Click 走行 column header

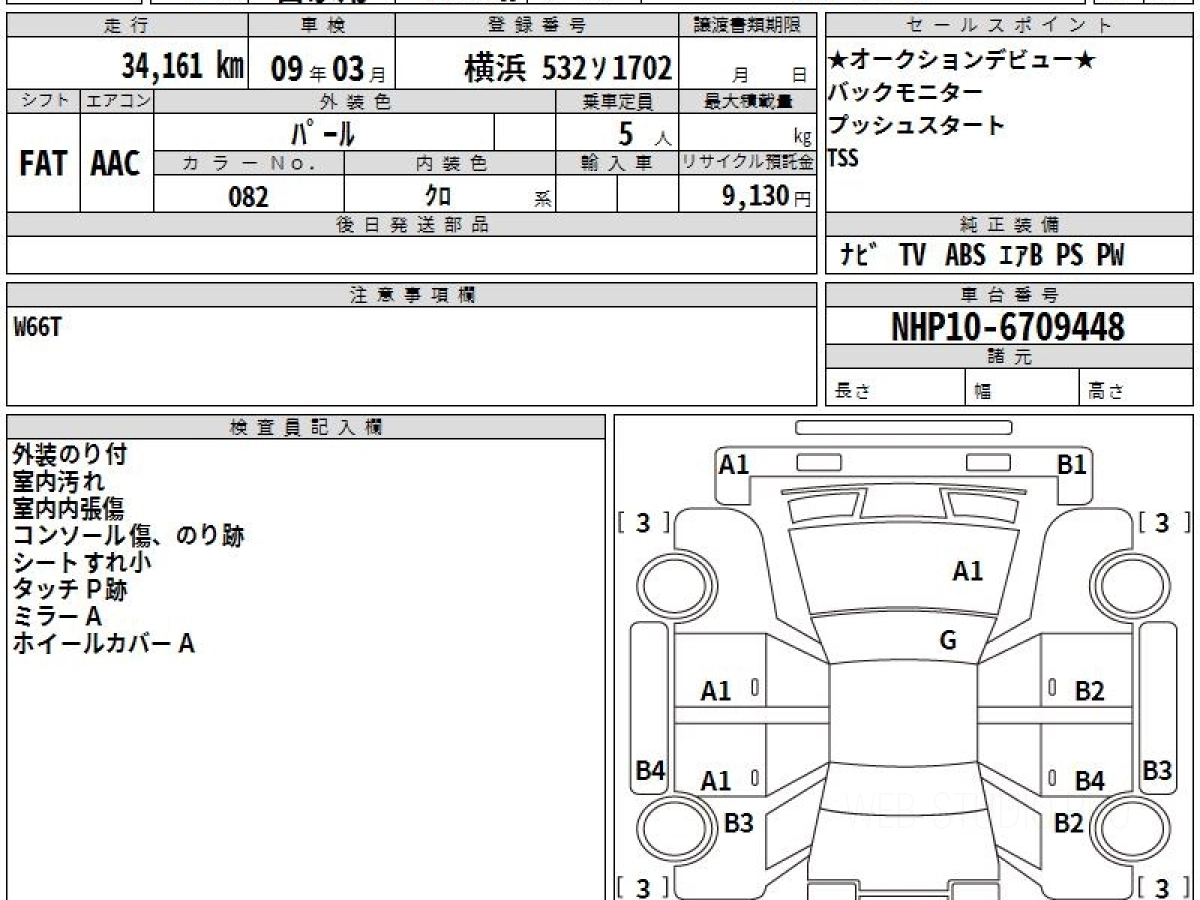pos(127,26)
